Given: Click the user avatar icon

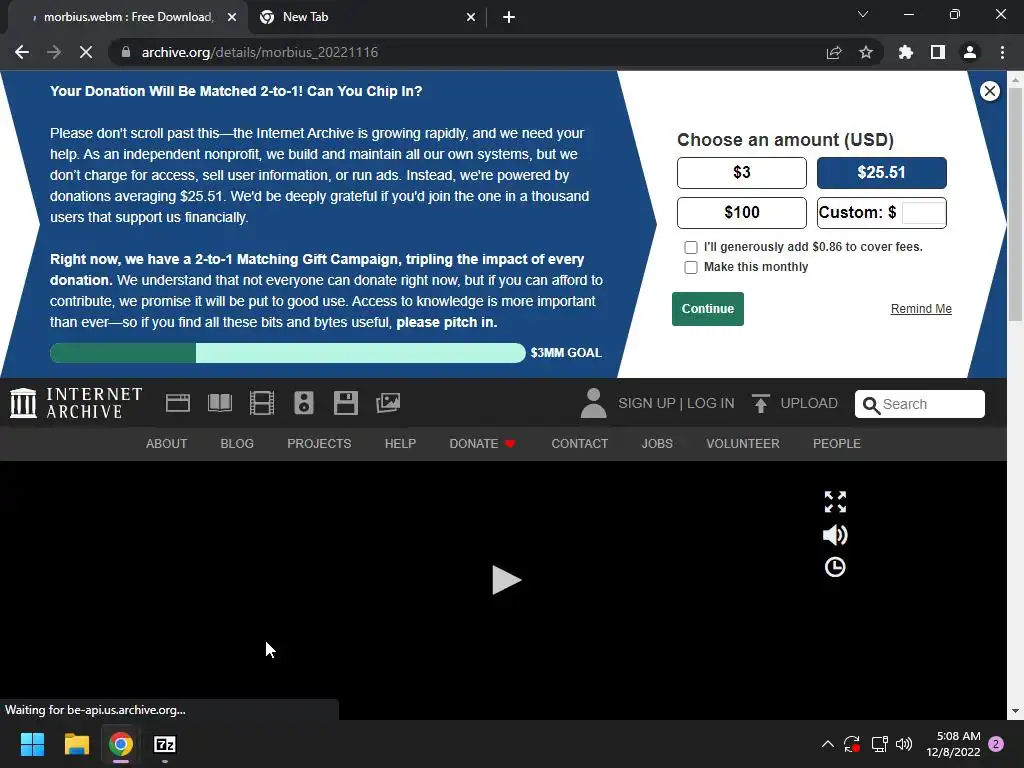Looking at the screenshot, I should pyautogui.click(x=593, y=403).
